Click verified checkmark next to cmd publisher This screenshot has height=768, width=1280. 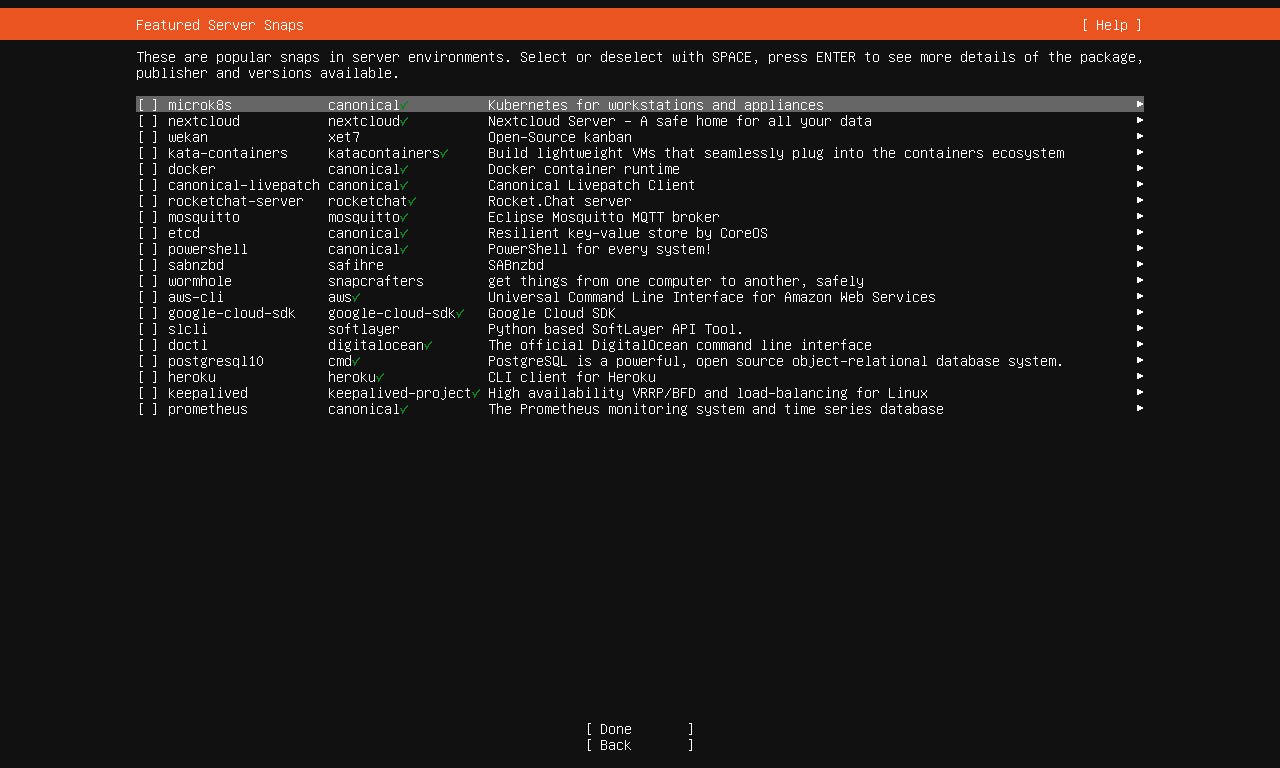356,361
